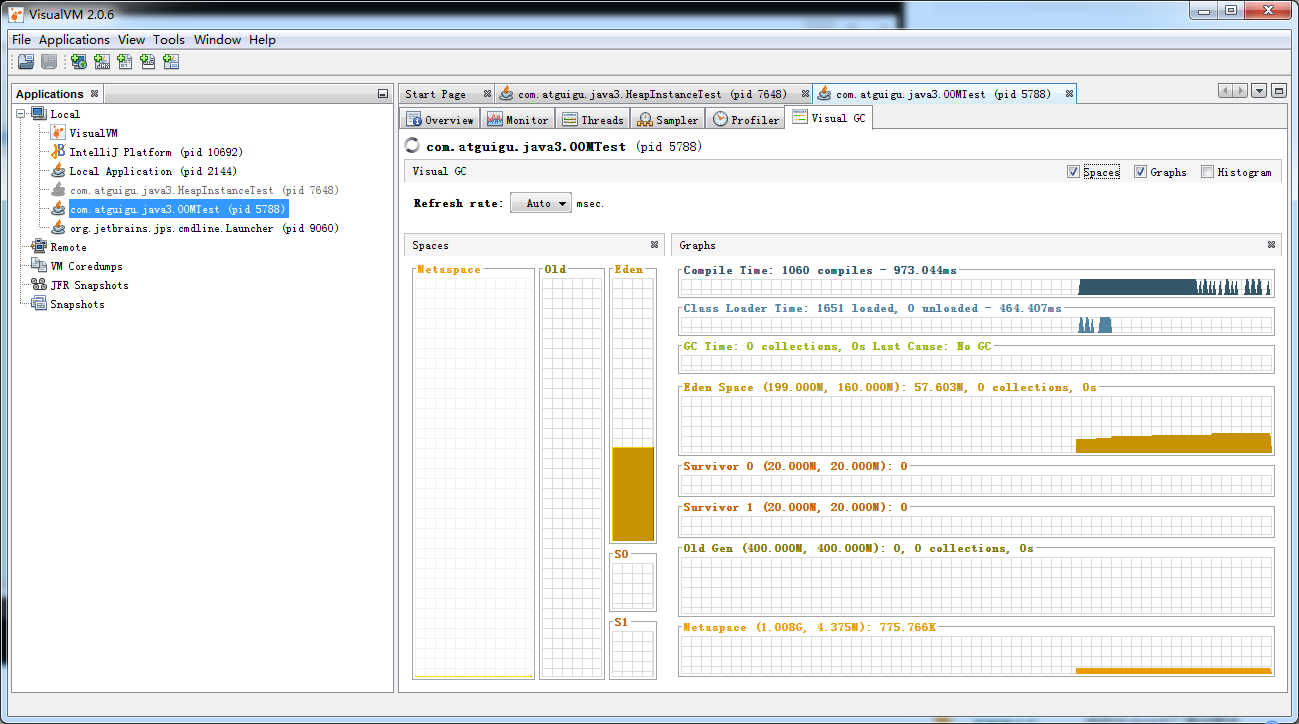Viewport: 1299px width, 724px height.
Task: Select OOMTest (pid 5788) tree node
Action: tap(178, 209)
